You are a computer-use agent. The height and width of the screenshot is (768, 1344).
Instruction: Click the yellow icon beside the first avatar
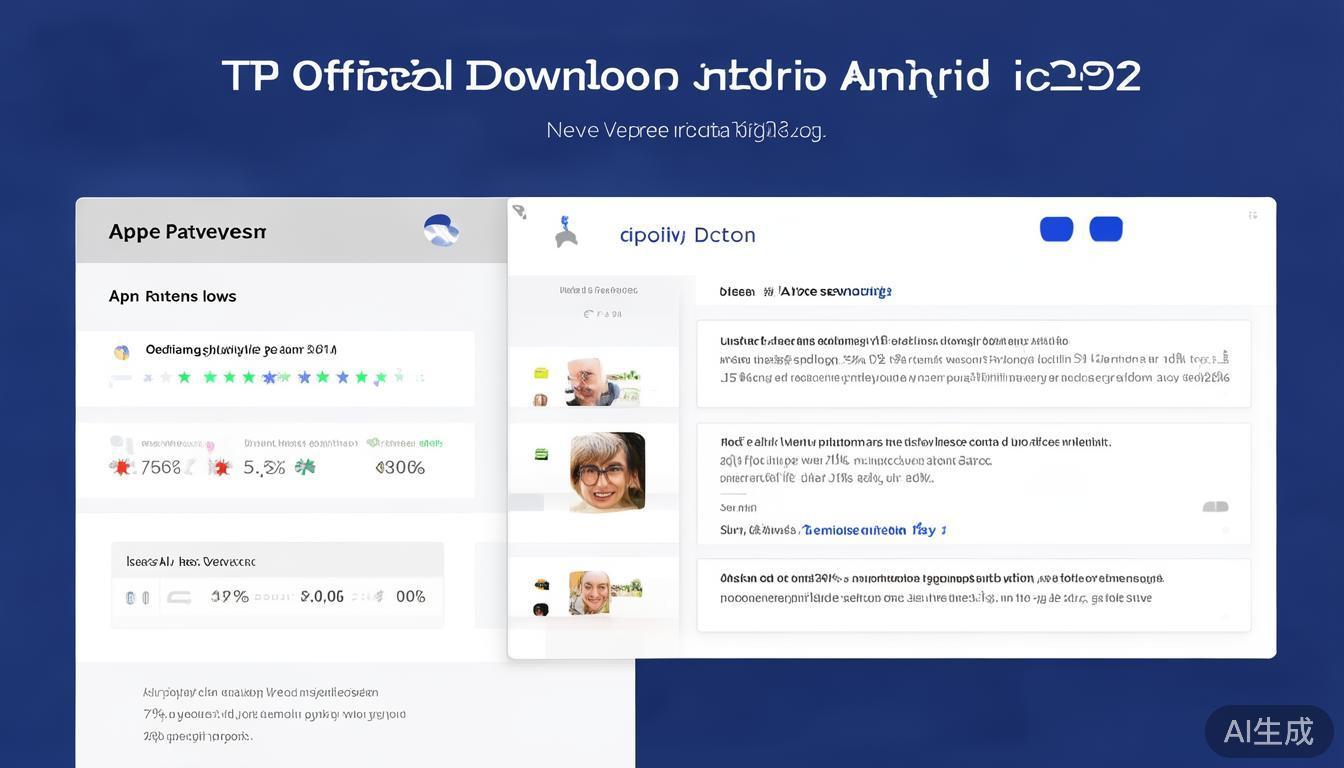[541, 373]
